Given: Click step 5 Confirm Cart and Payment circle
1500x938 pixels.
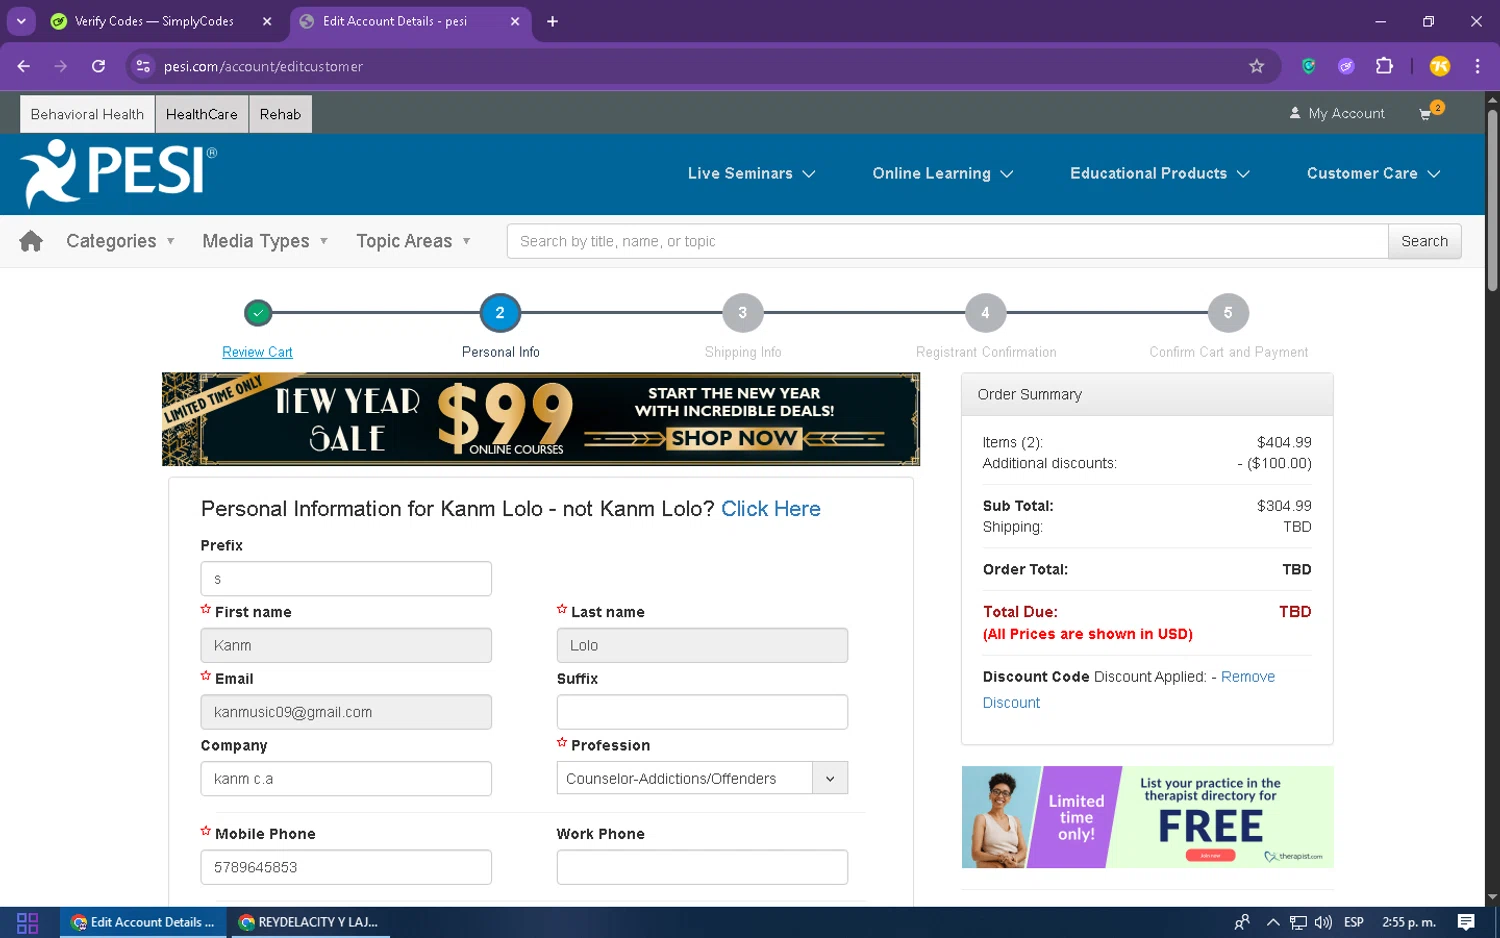Looking at the screenshot, I should [1228, 313].
